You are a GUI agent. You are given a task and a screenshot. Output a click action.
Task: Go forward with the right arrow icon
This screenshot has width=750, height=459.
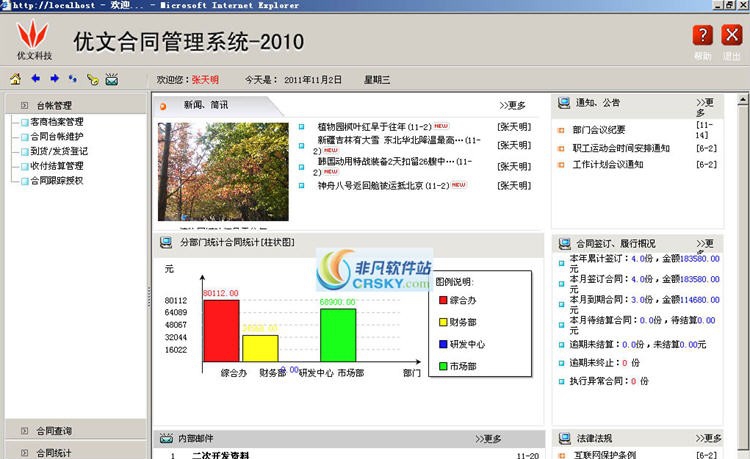click(x=55, y=78)
